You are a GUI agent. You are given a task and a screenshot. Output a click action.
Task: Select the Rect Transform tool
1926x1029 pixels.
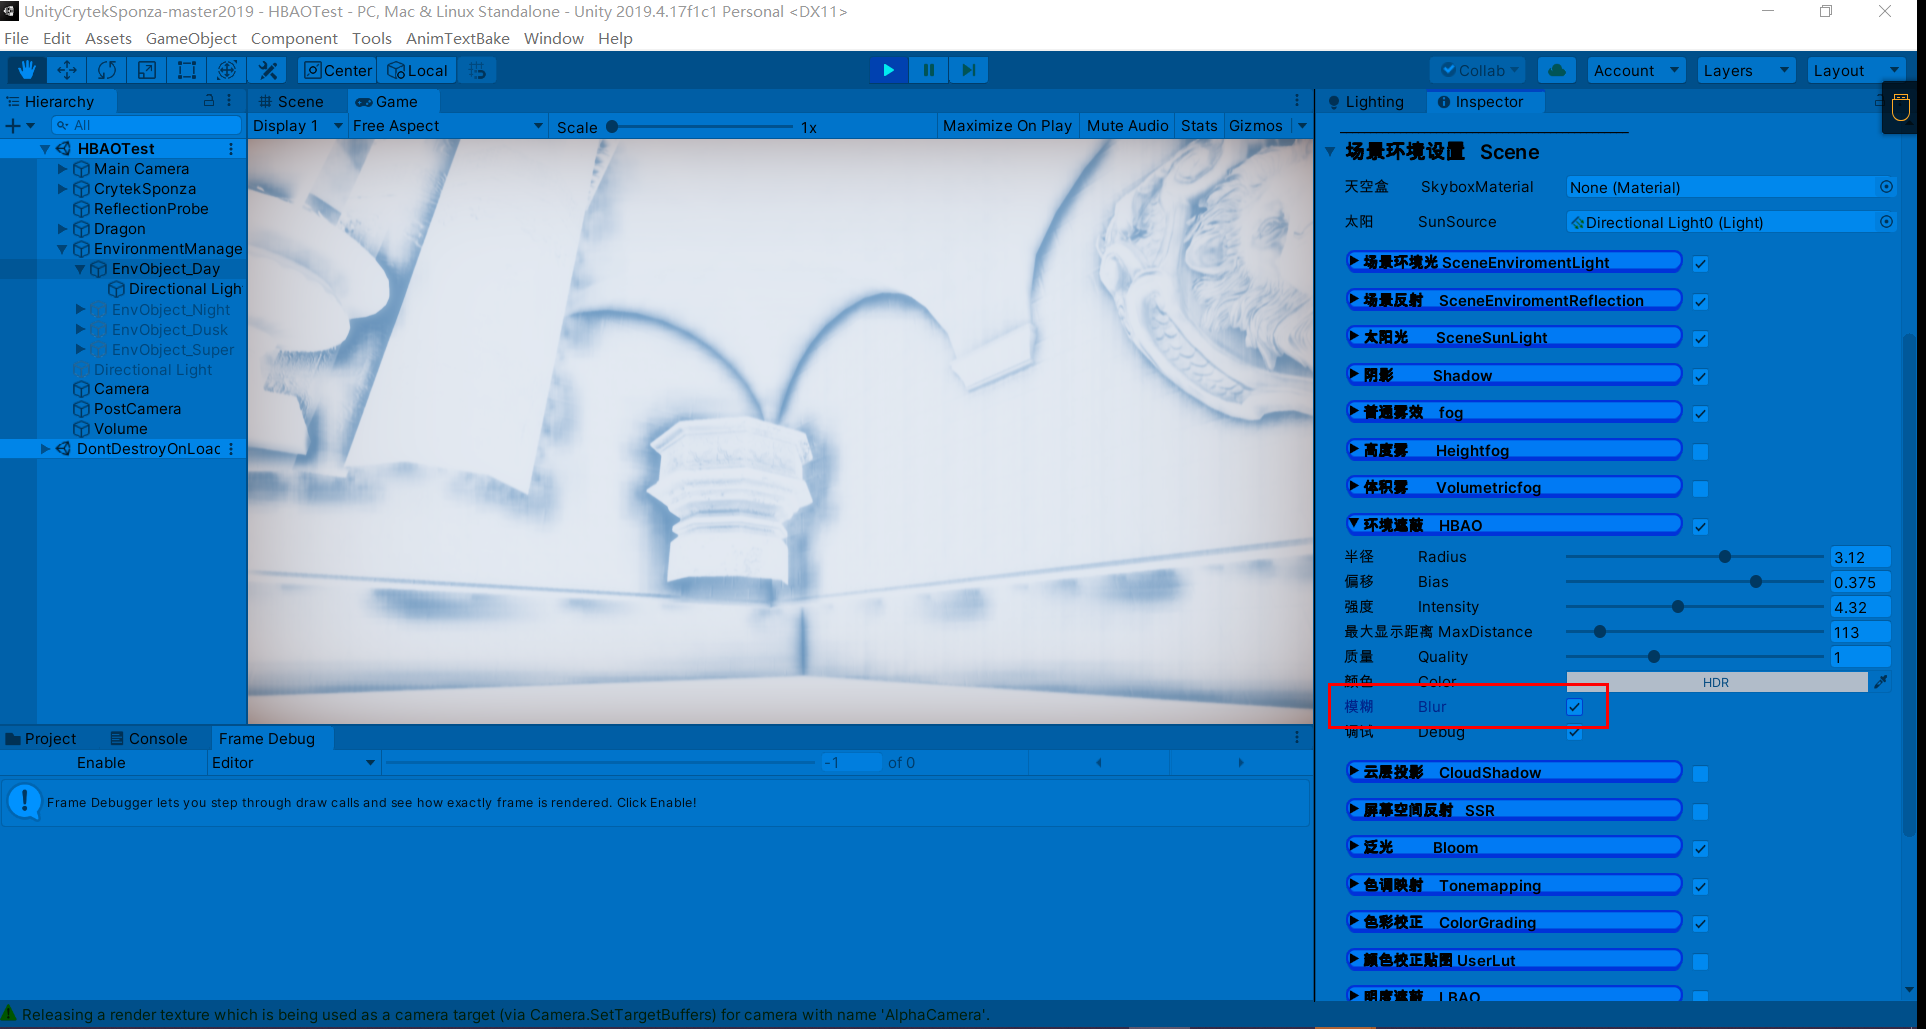pos(187,70)
